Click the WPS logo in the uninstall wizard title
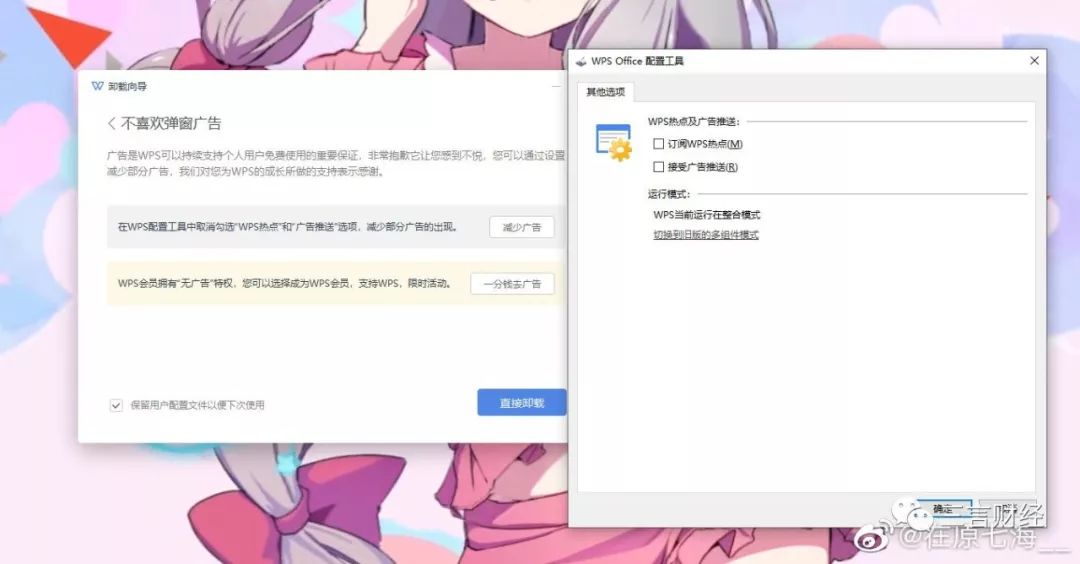This screenshot has height=564, width=1080. [97, 86]
